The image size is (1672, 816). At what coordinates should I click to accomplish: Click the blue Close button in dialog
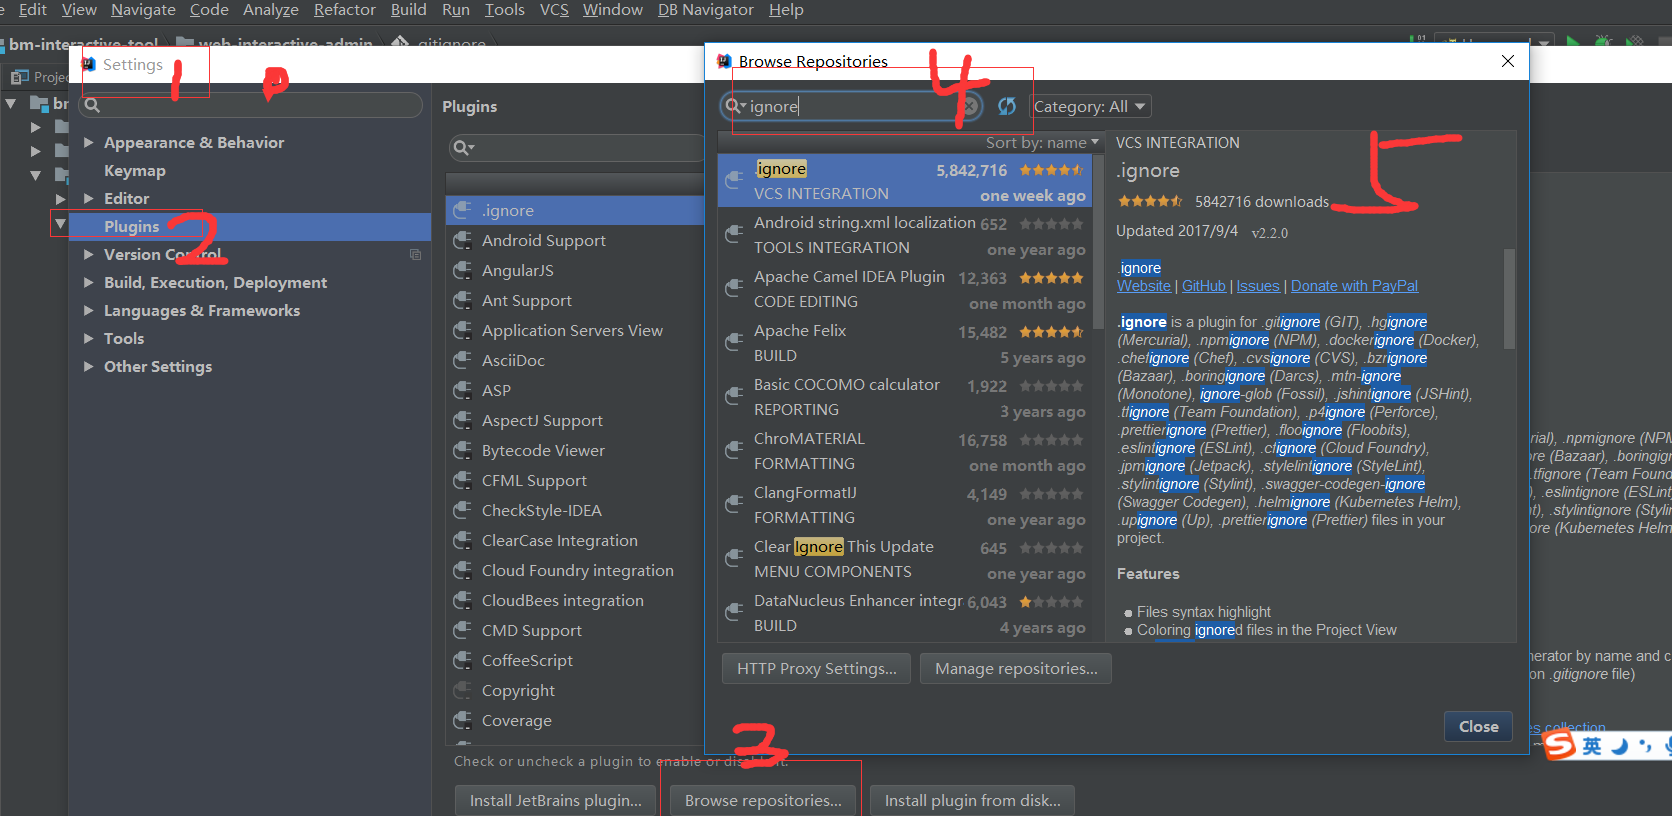coord(1478,726)
